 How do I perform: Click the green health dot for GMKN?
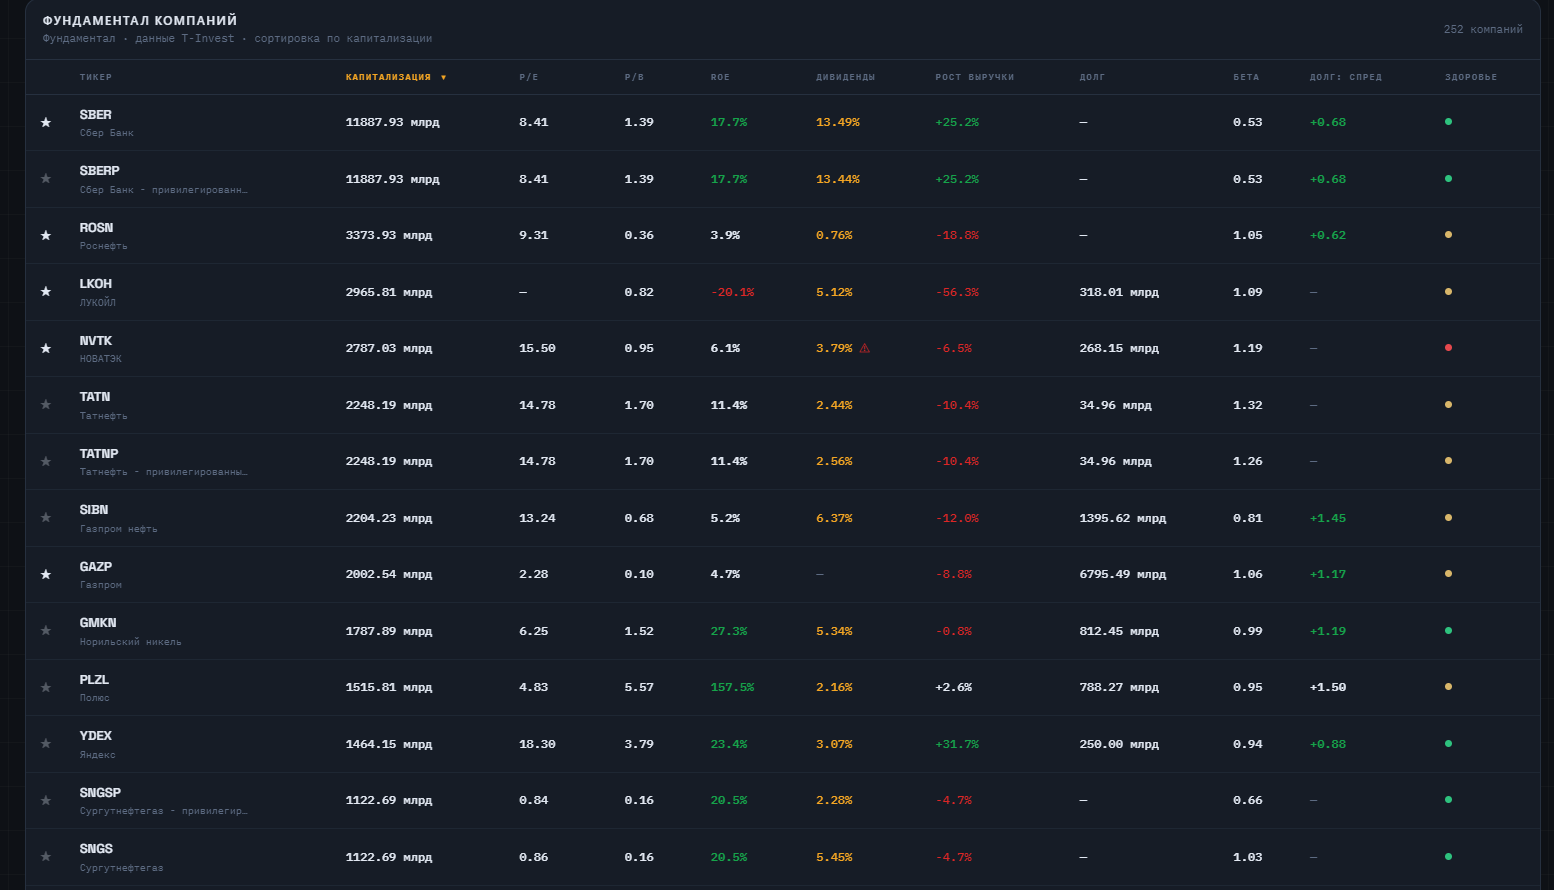1448,631
